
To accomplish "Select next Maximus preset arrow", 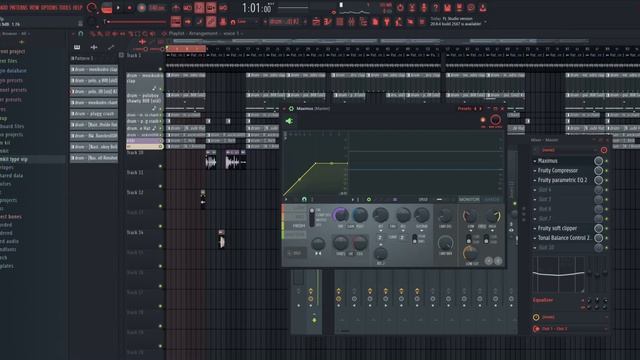I will pyautogui.click(x=480, y=109).
